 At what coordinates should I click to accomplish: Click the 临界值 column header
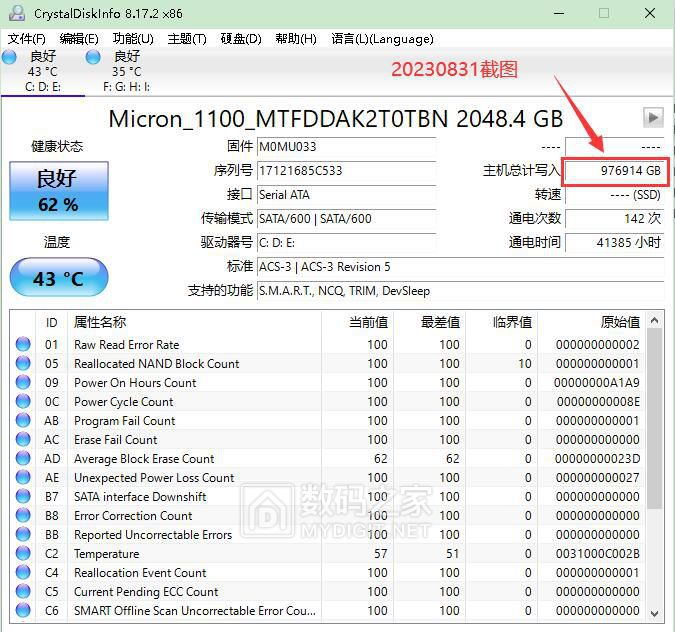point(501,322)
